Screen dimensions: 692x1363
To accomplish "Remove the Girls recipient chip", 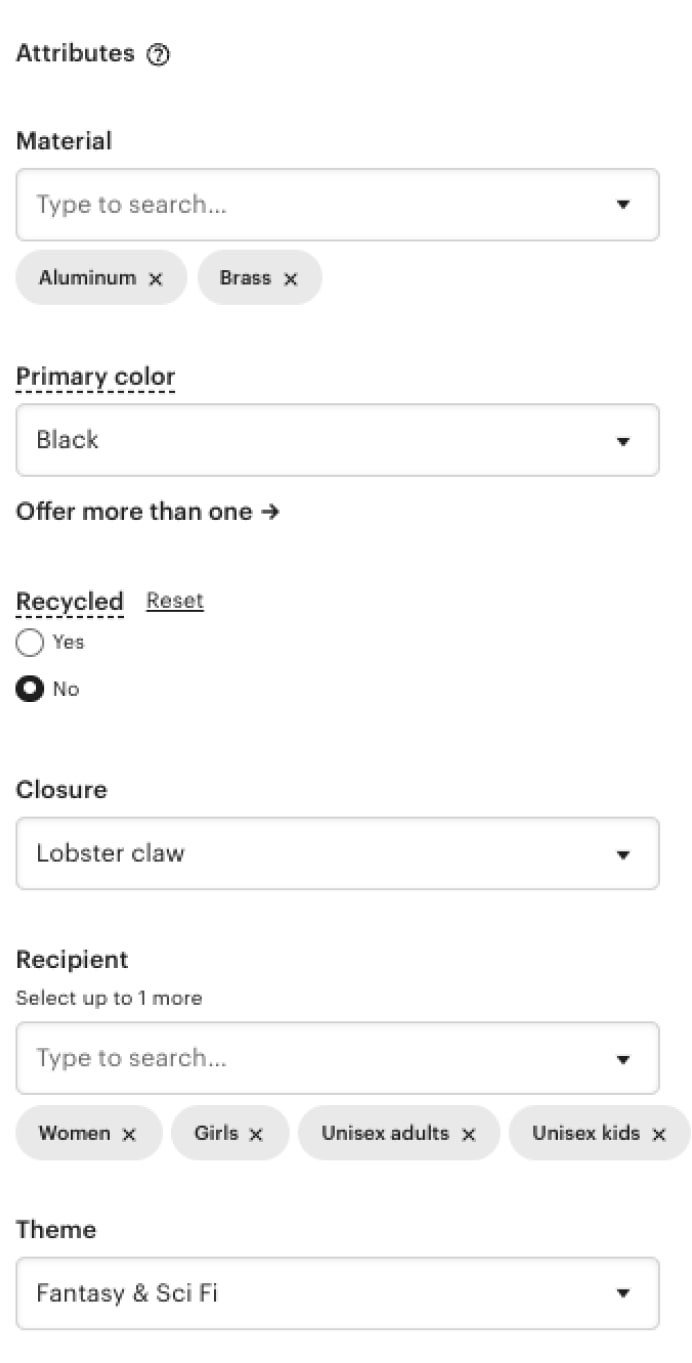I will tap(256, 1133).
